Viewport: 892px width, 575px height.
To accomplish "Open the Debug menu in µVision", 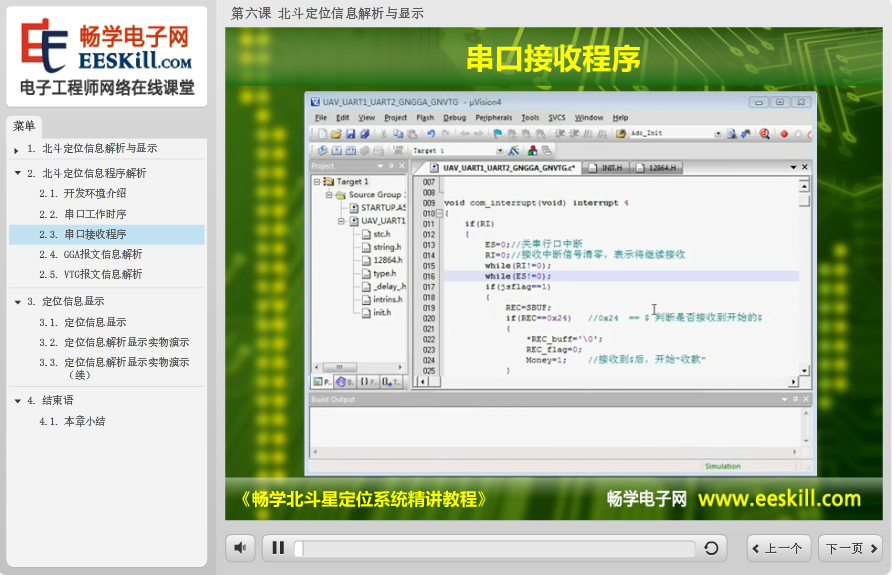I will pyautogui.click(x=455, y=118).
